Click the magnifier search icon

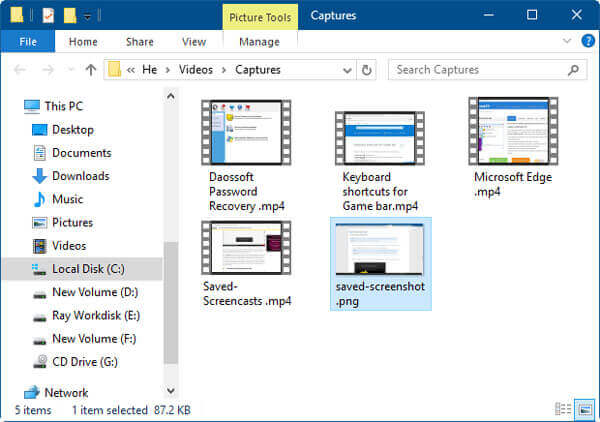pyautogui.click(x=573, y=70)
